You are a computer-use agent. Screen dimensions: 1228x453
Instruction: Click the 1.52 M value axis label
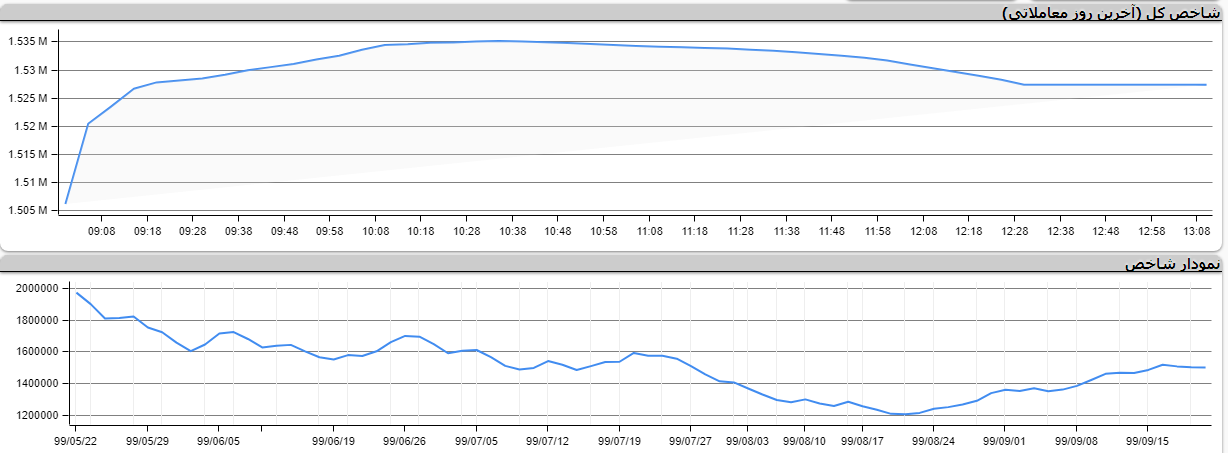pyautogui.click(x=31, y=126)
